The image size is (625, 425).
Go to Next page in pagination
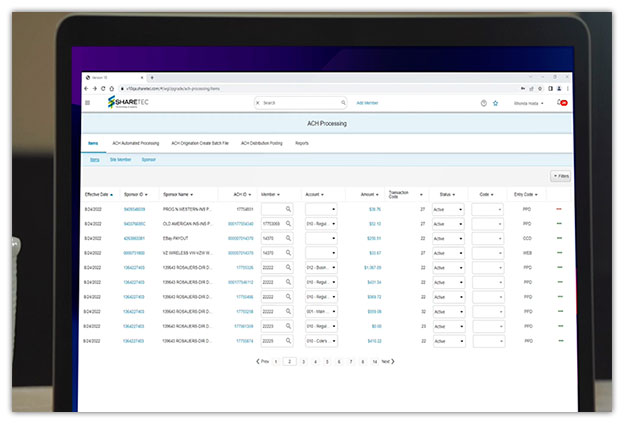pyautogui.click(x=386, y=361)
